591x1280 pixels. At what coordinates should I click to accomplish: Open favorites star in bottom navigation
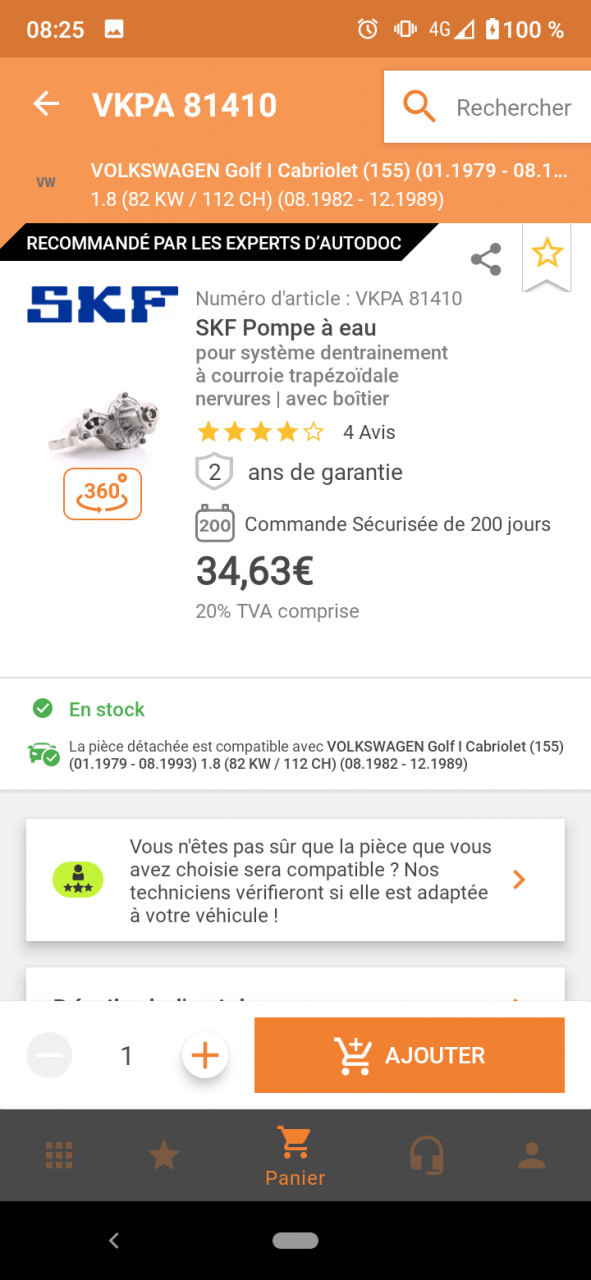point(164,1156)
